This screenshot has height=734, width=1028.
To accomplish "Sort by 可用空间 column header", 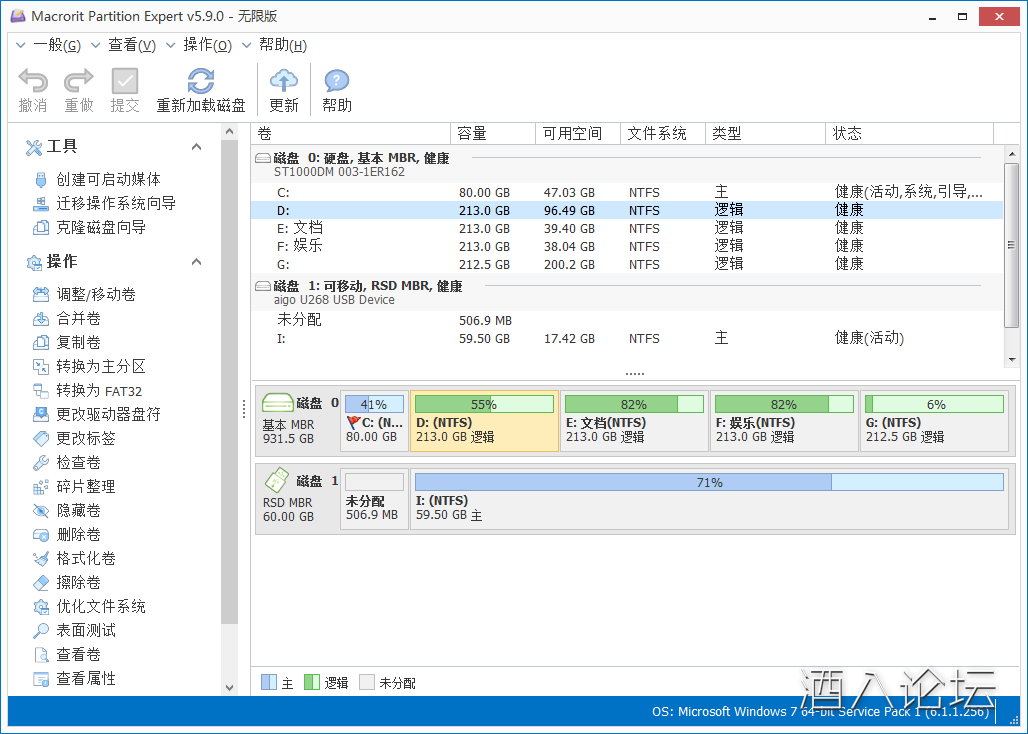I will click(572, 134).
